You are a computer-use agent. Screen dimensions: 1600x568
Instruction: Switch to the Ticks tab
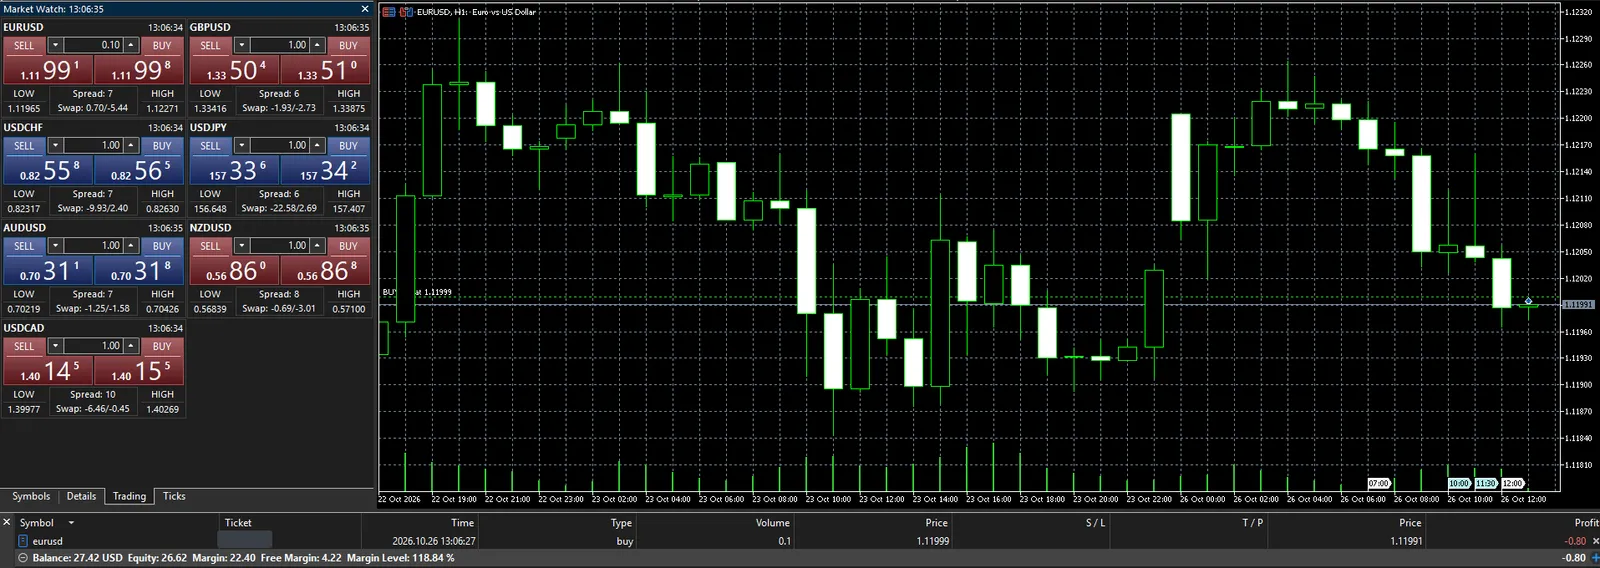[x=174, y=497]
